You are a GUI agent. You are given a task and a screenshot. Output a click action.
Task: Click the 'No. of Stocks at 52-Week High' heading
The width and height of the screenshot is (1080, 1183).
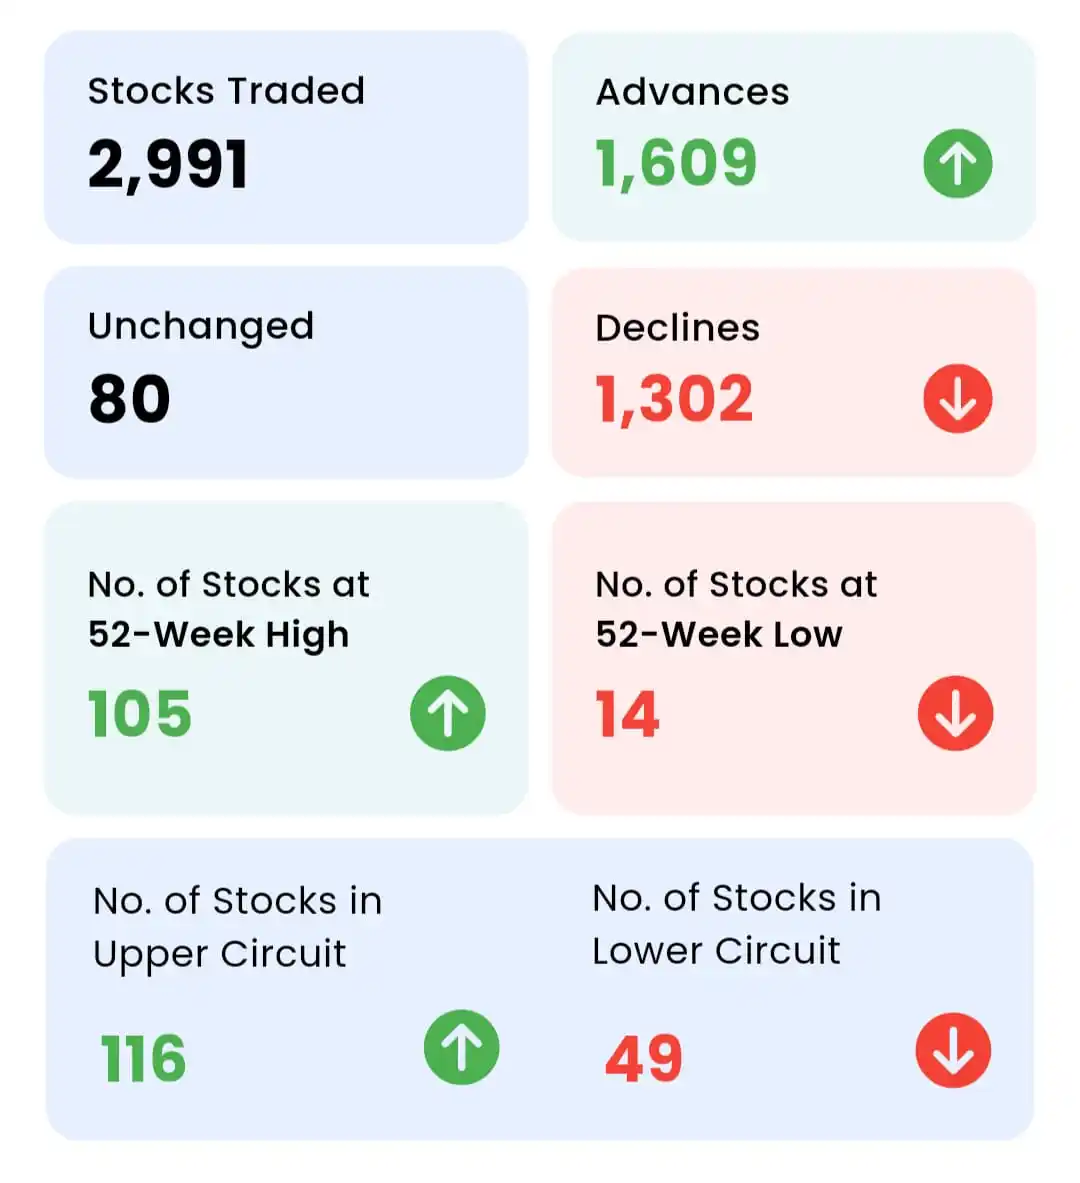229,610
